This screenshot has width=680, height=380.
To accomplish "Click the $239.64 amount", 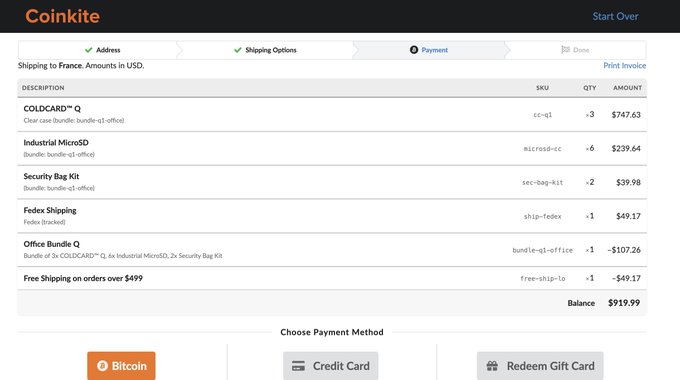I will tap(626, 148).
